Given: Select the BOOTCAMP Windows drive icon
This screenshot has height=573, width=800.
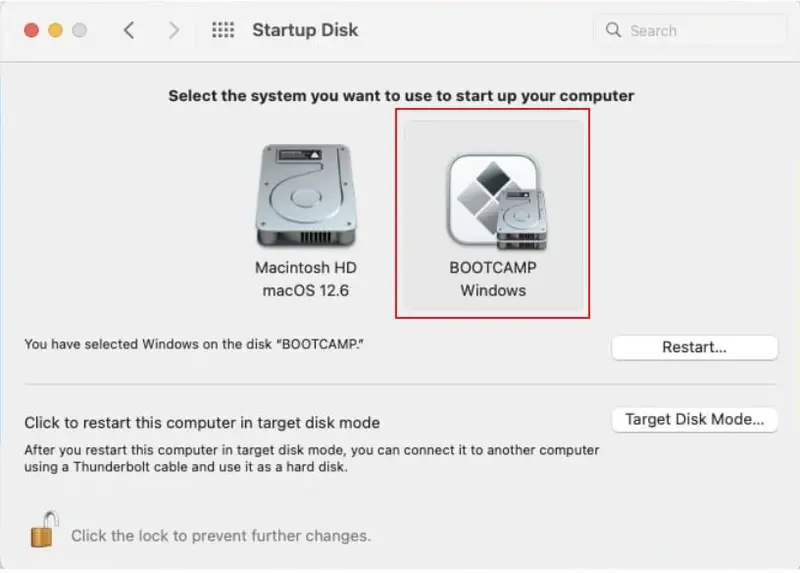Looking at the screenshot, I should point(494,200).
